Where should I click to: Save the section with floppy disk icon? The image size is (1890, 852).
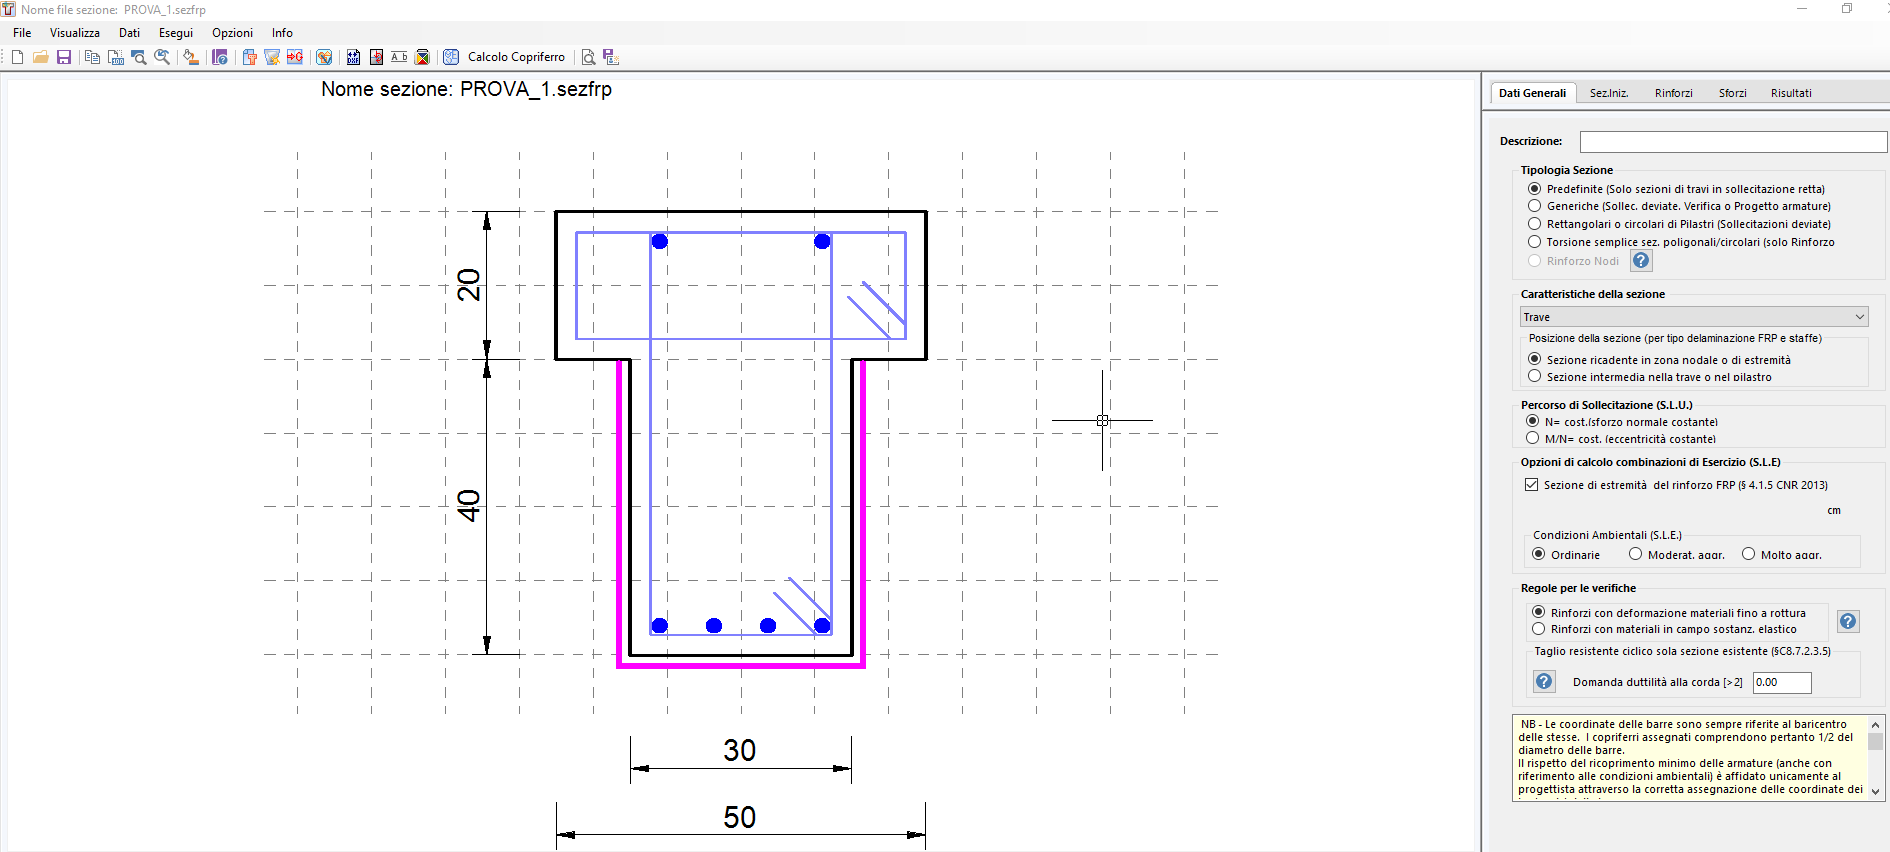[x=64, y=57]
